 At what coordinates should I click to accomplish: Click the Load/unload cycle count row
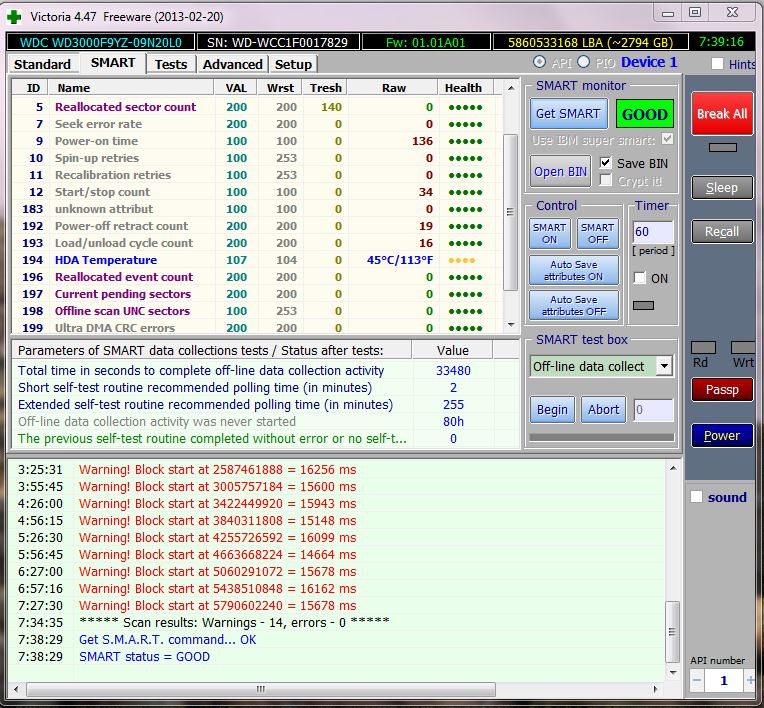pos(257,243)
